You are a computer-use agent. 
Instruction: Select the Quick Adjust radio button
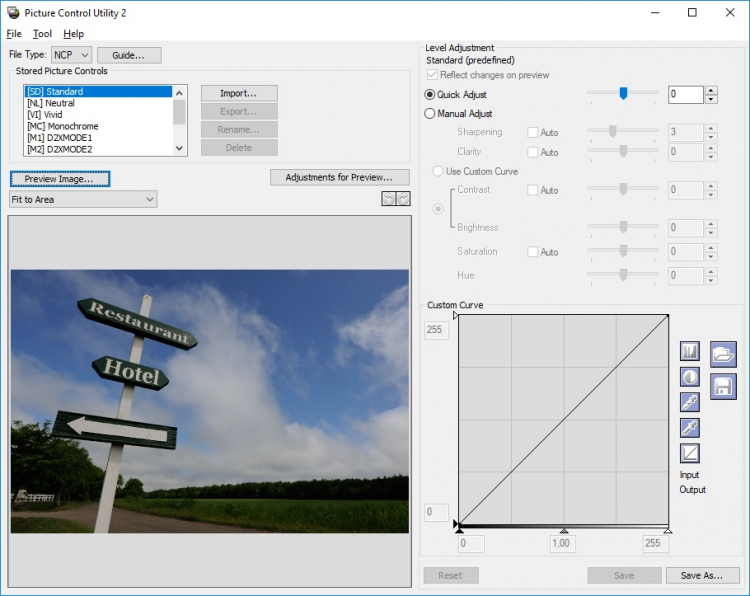(430, 95)
